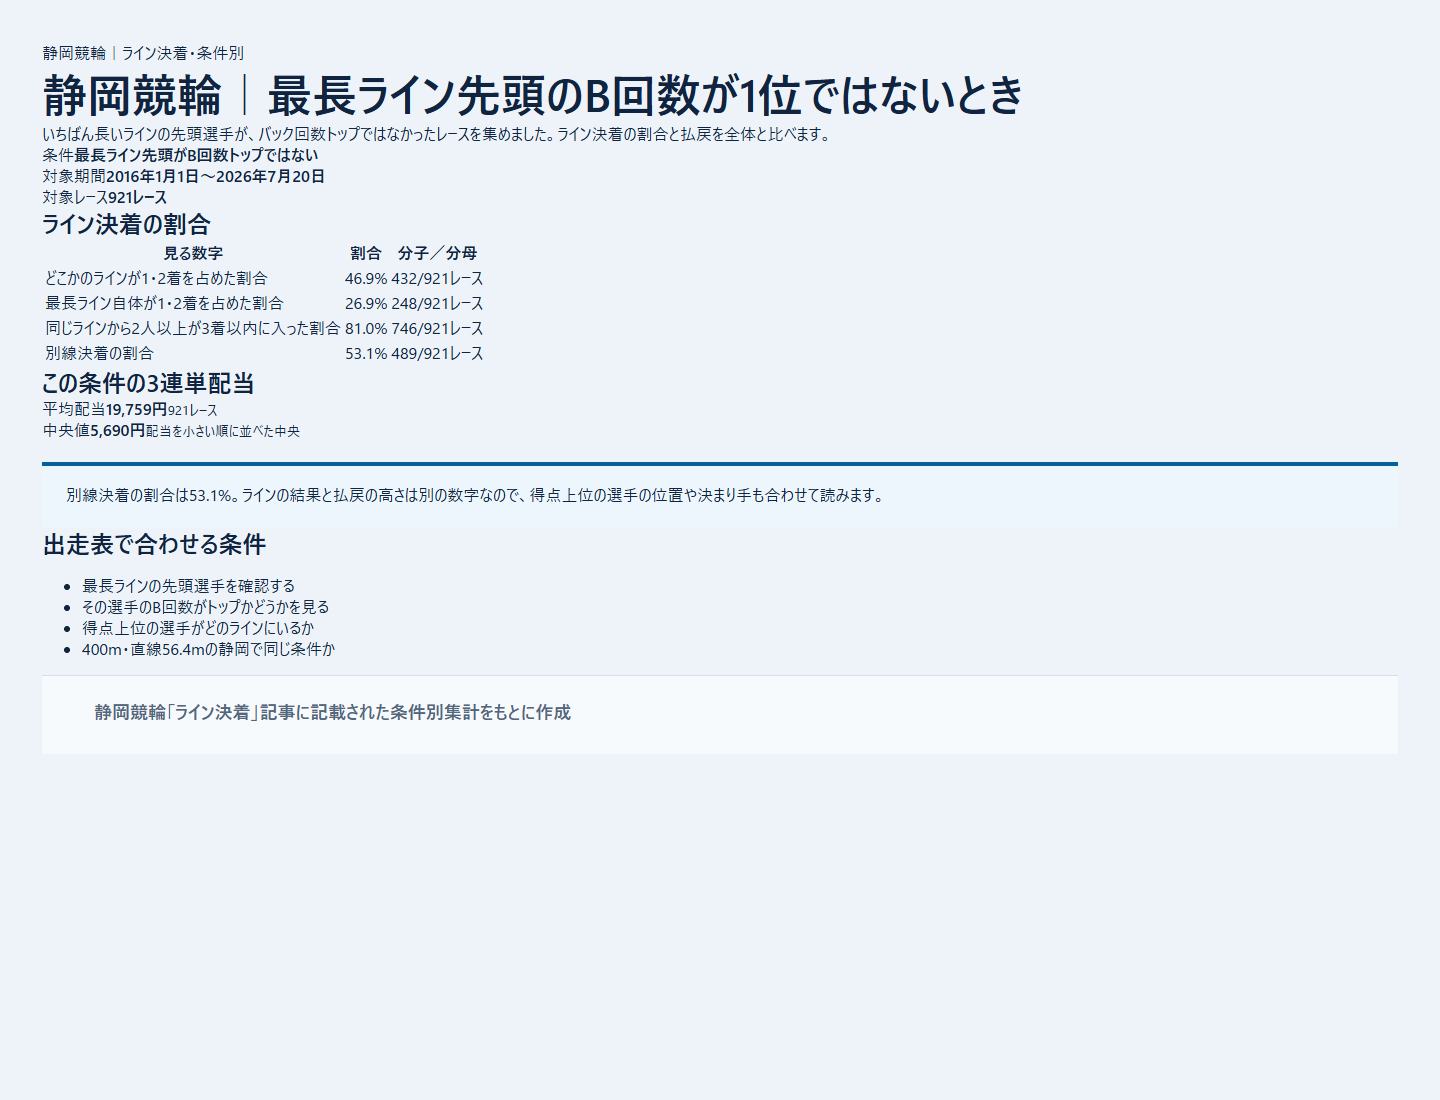Click the period 2016年1月1日〜2026年7月20日

(x=215, y=176)
